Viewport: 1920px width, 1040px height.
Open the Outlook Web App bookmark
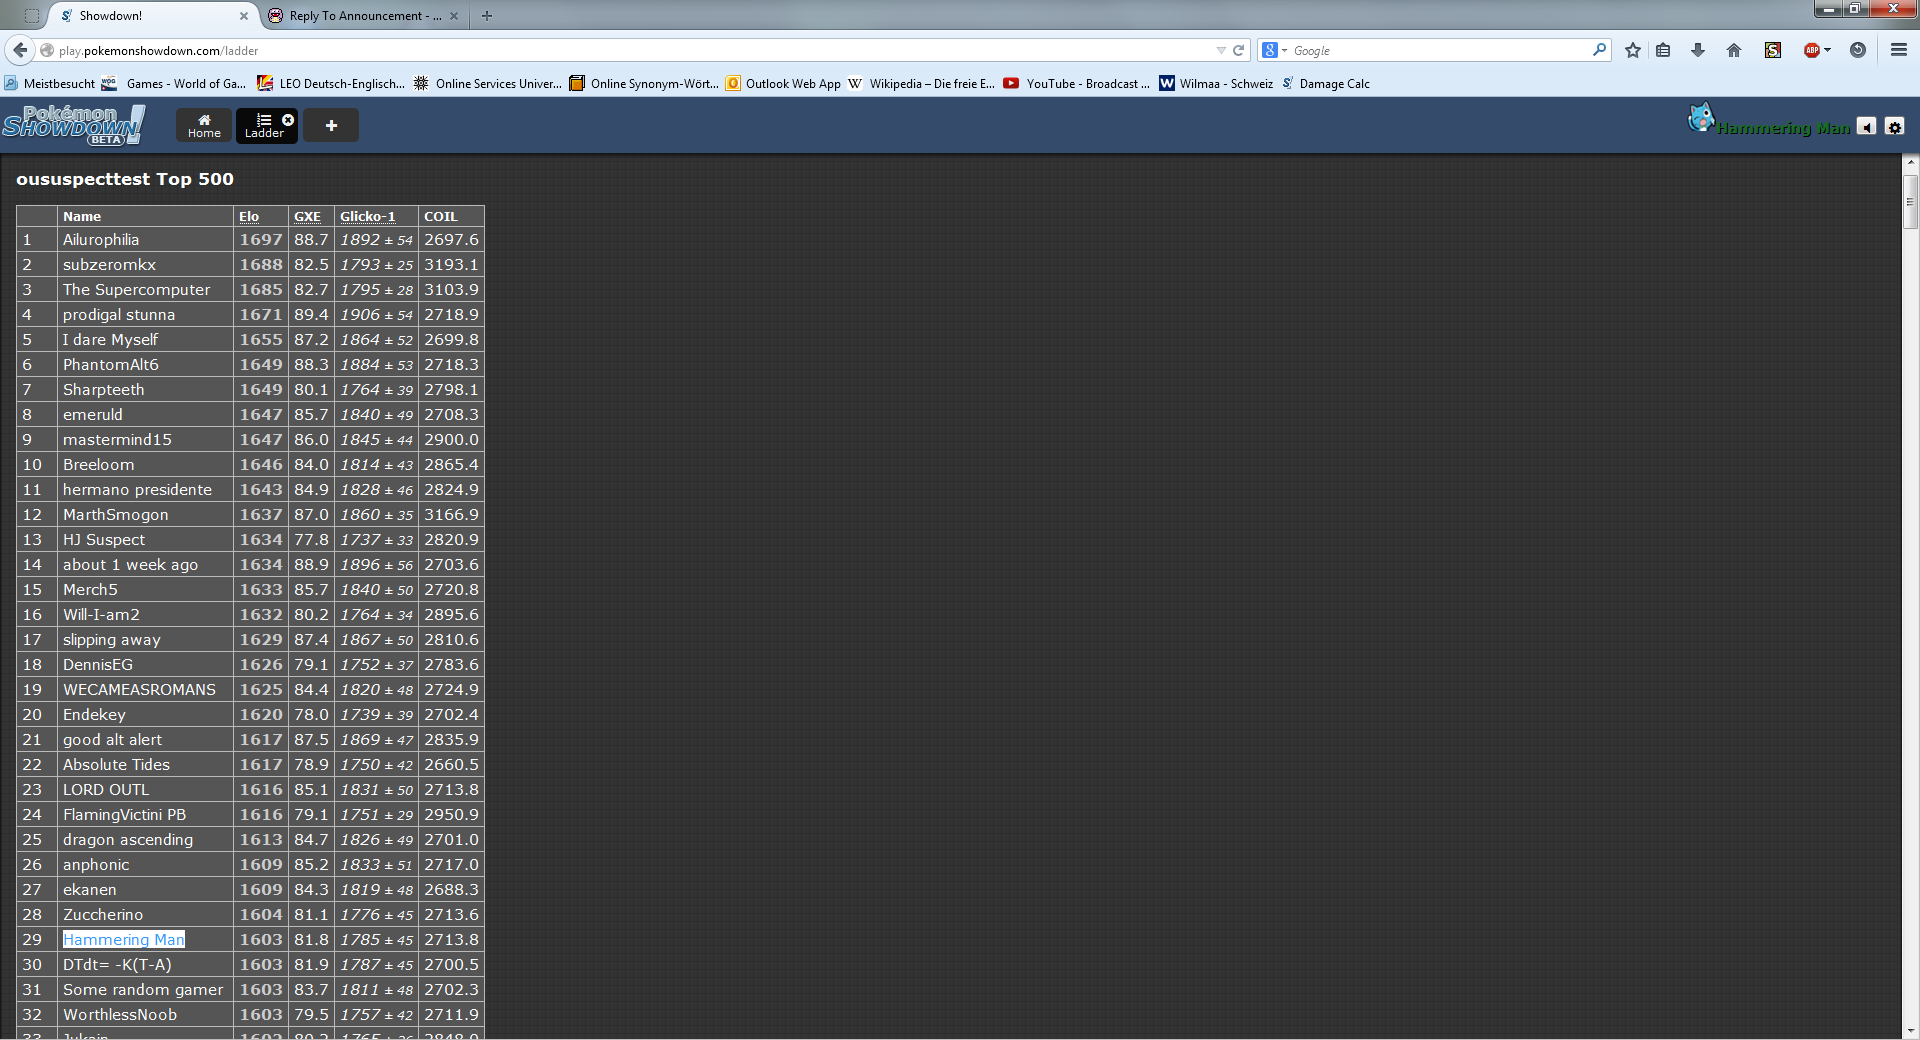[784, 84]
